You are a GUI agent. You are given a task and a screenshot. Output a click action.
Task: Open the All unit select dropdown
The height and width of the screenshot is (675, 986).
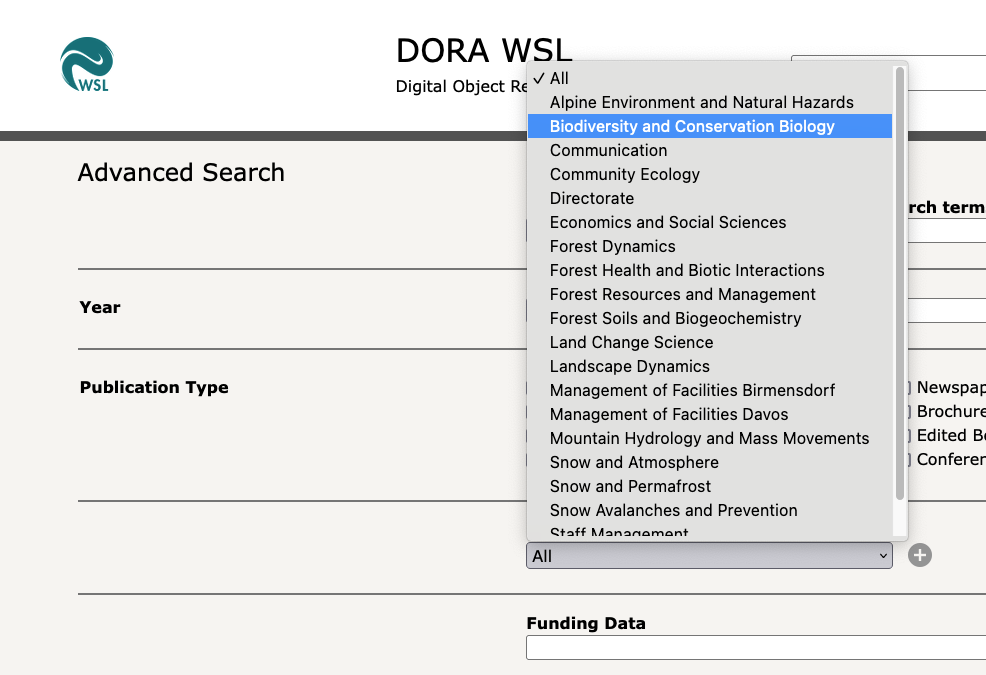pos(709,555)
